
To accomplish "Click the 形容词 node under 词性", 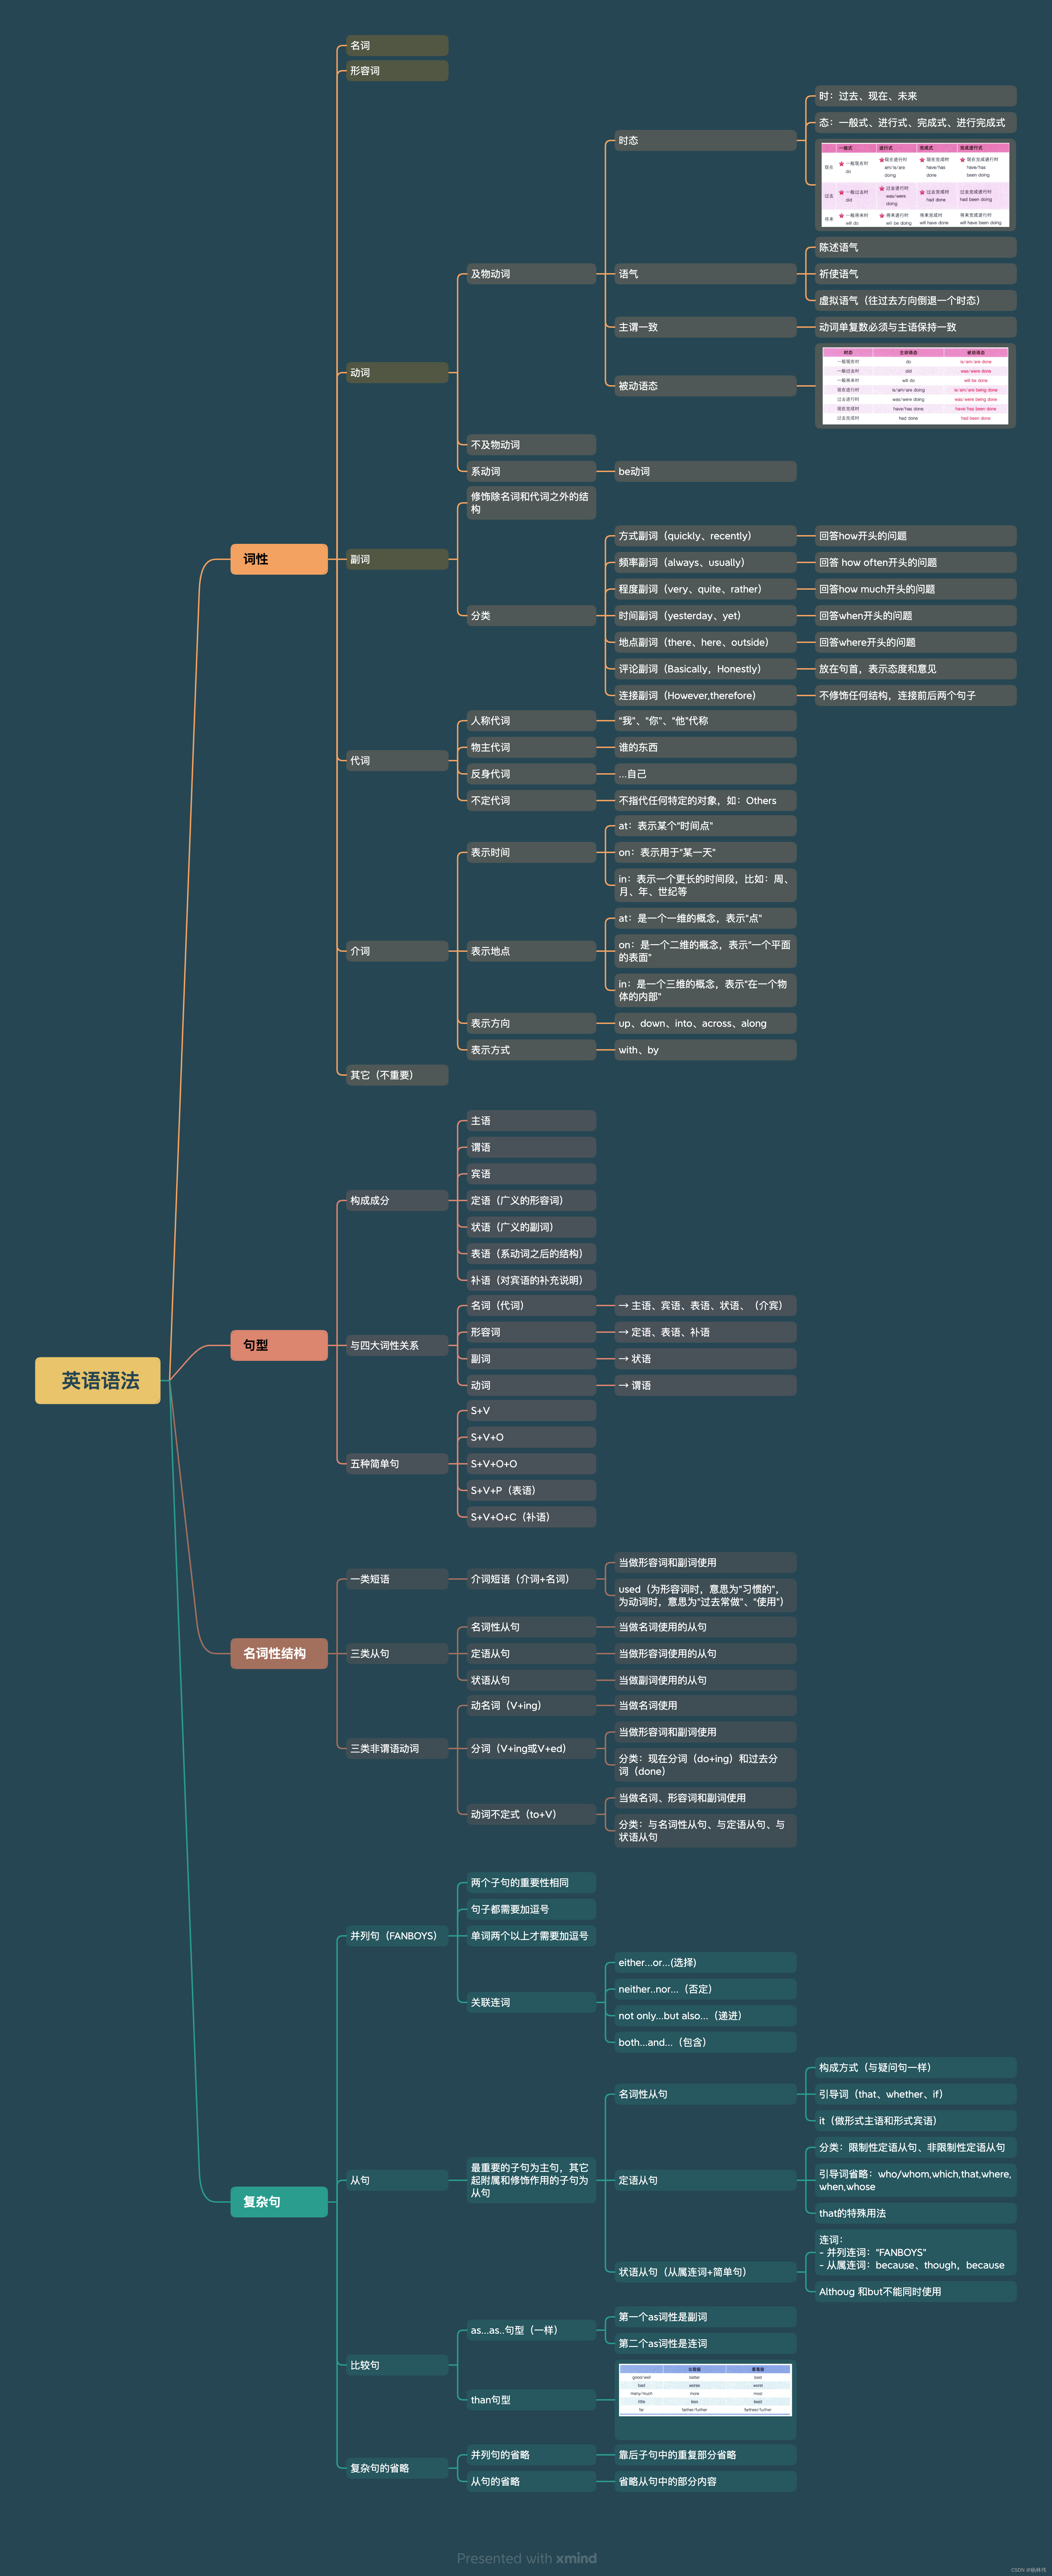I will (x=397, y=71).
